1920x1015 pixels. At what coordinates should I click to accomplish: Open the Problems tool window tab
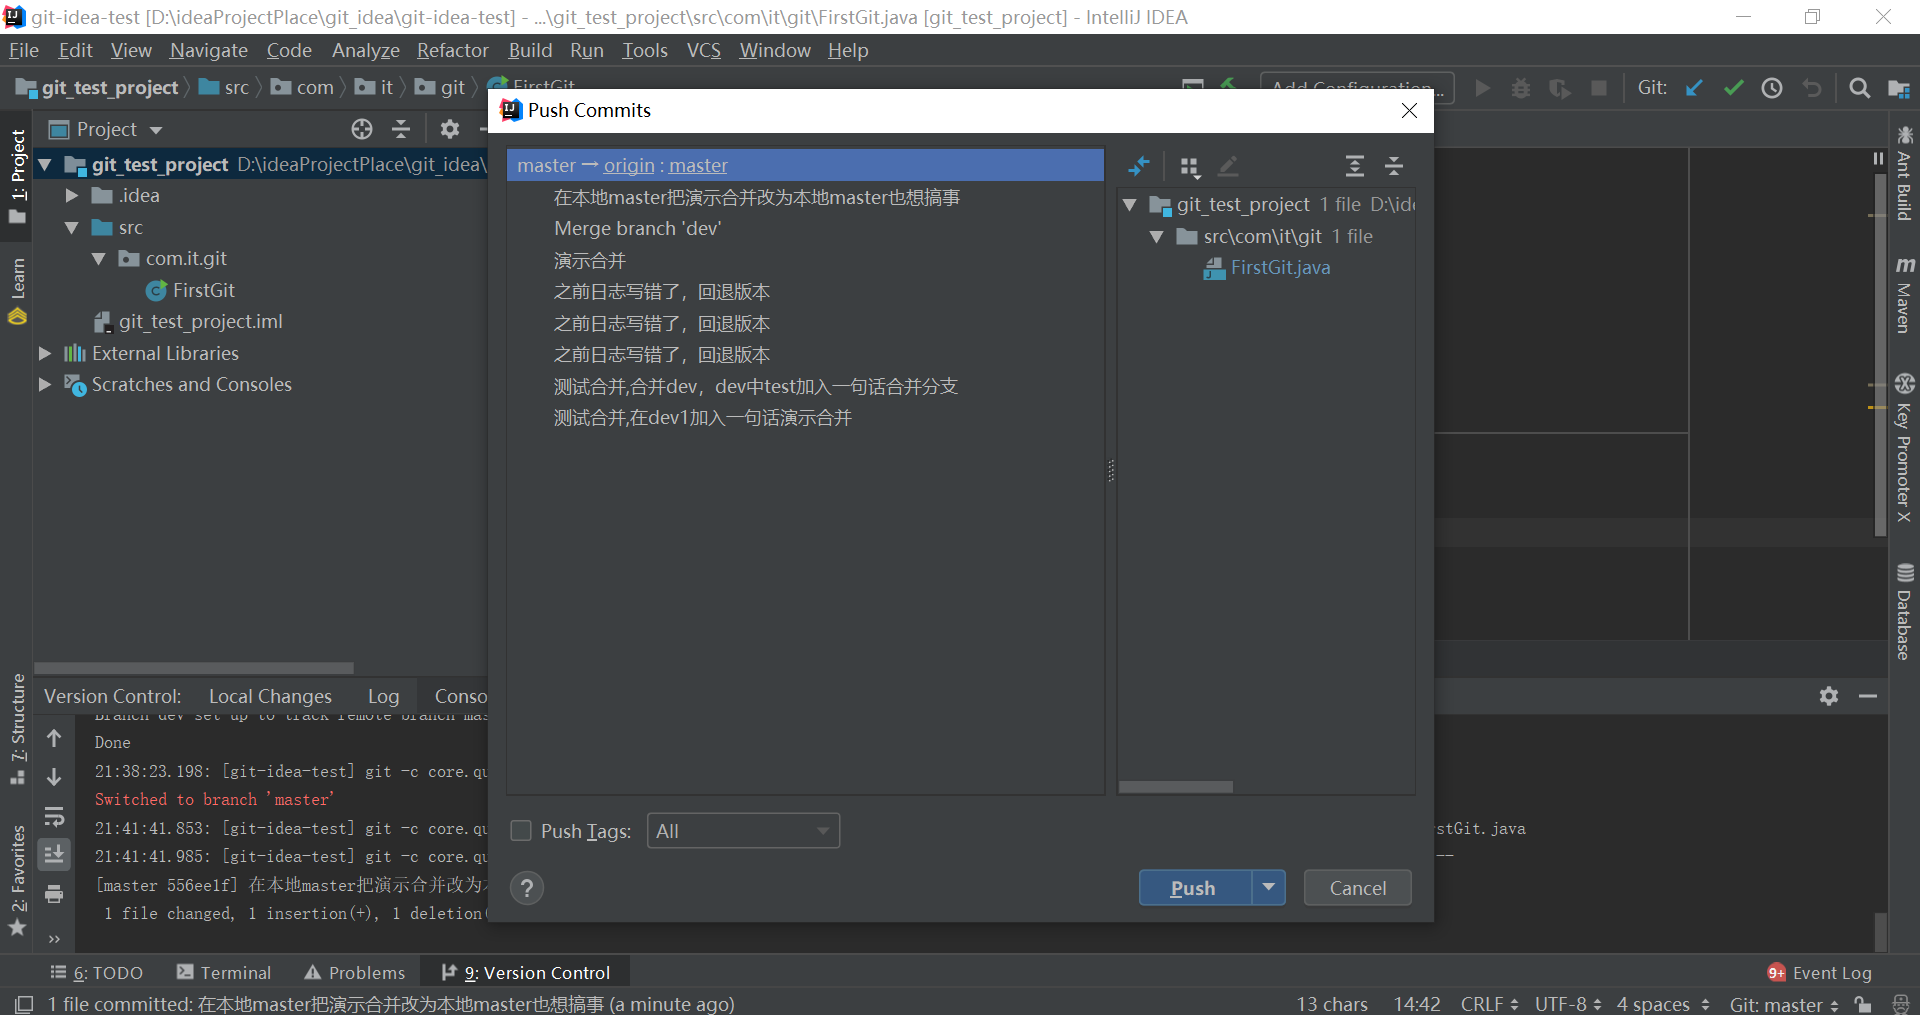[355, 973]
